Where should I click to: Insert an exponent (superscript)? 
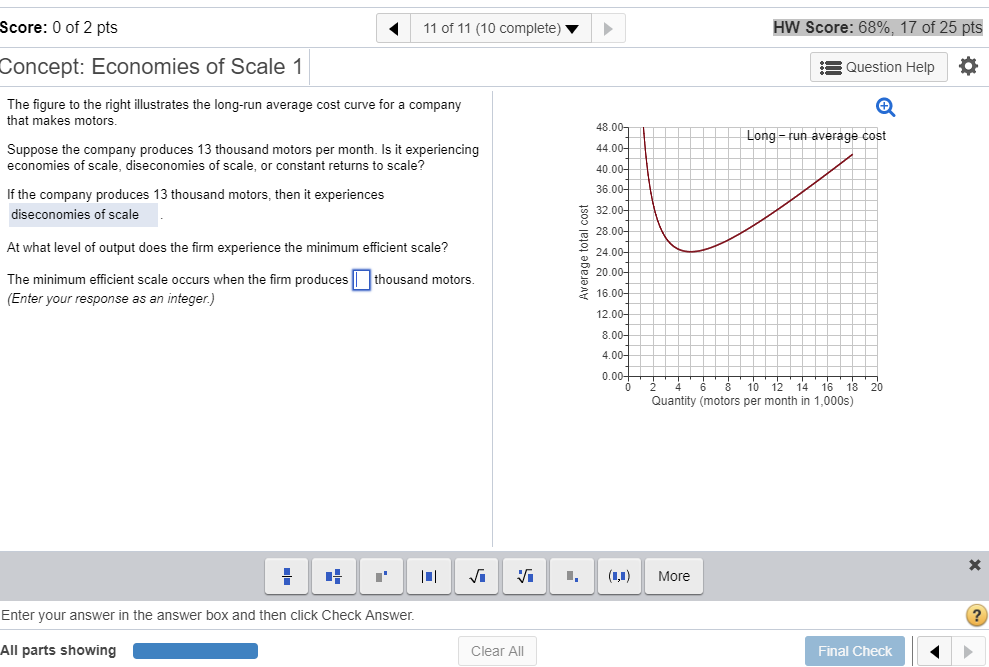[381, 576]
